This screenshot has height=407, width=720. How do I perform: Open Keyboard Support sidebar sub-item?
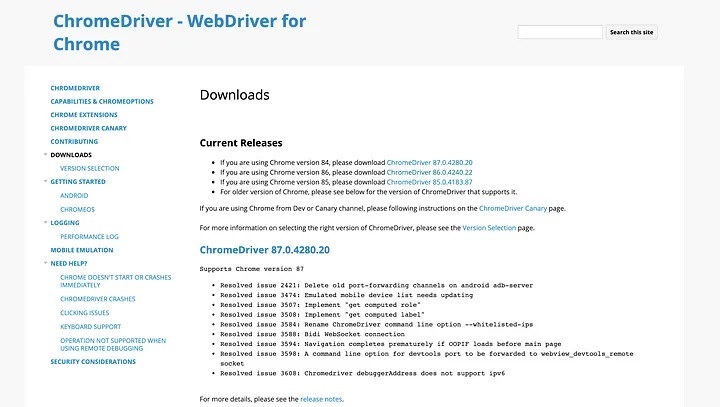90,327
